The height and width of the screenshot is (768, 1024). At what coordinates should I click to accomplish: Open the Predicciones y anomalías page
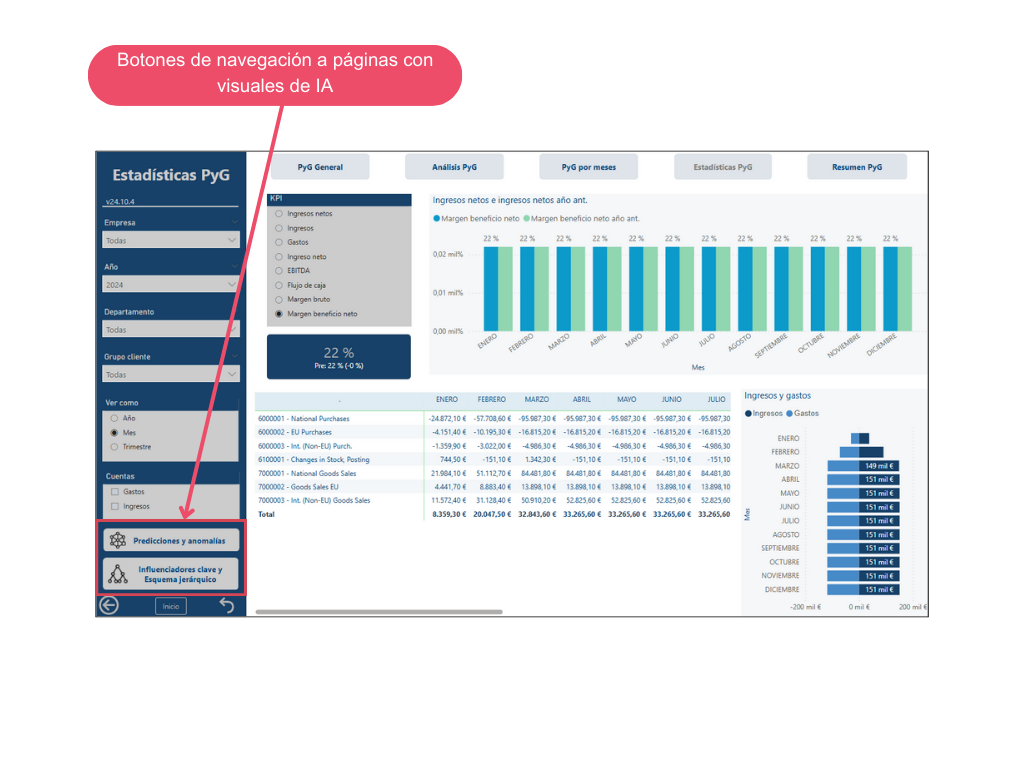point(171,540)
